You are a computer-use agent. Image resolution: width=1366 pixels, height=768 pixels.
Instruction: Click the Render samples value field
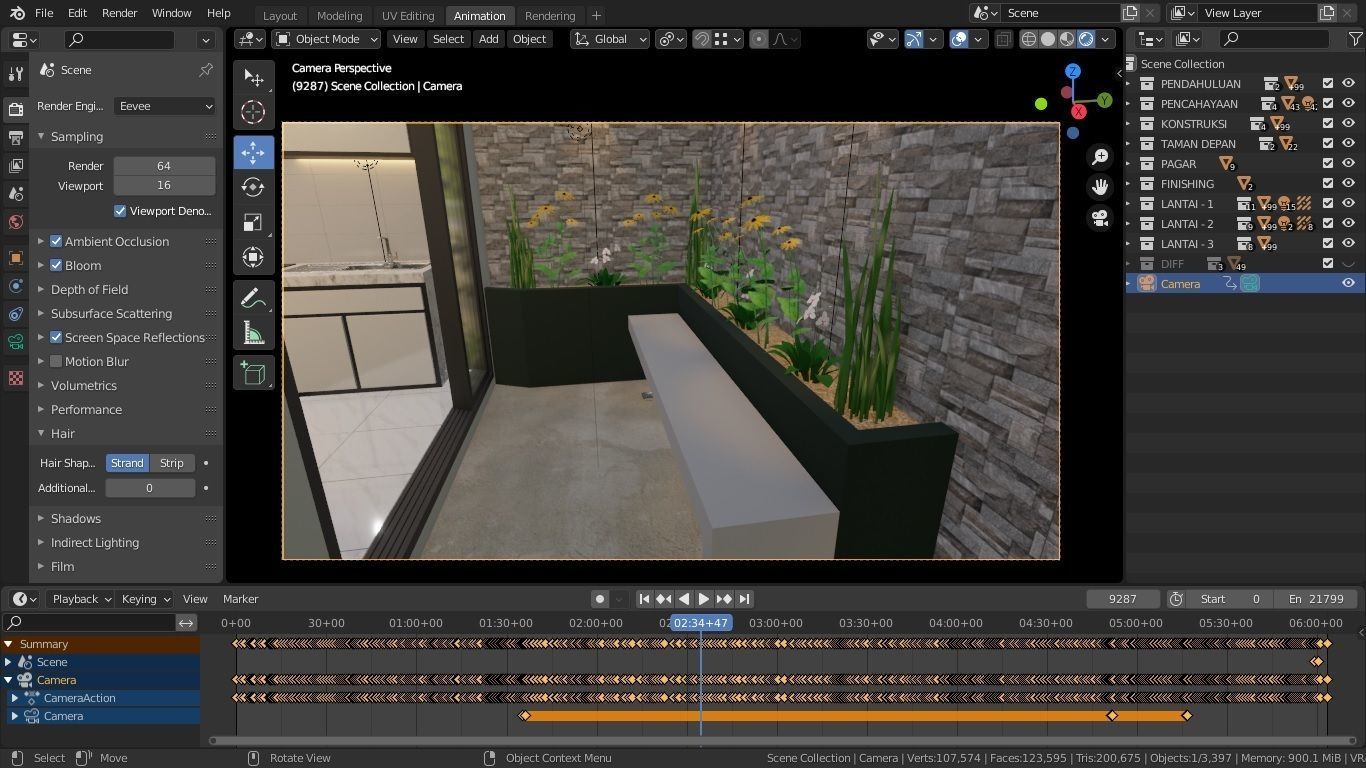164,166
